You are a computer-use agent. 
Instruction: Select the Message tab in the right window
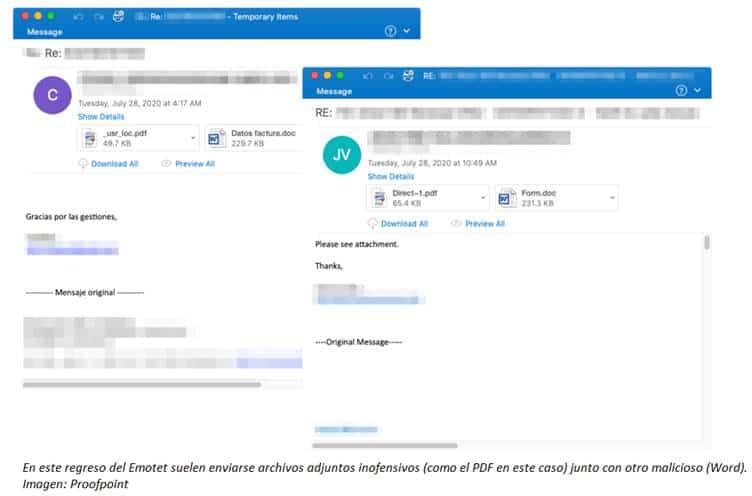[x=334, y=90]
